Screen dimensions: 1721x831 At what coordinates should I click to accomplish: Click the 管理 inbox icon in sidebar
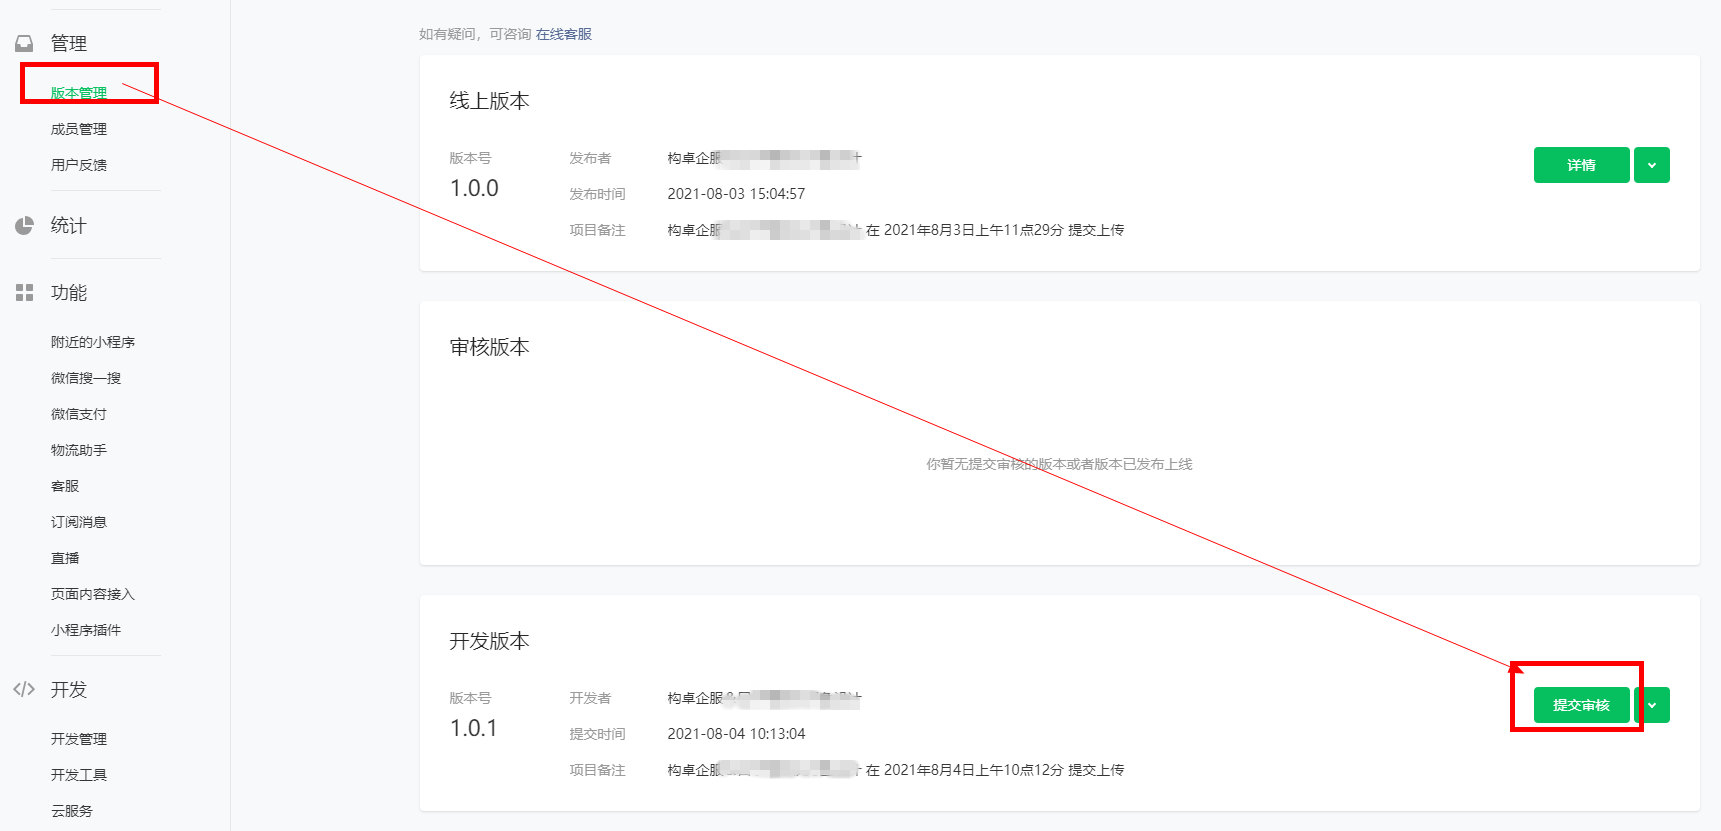pos(24,43)
